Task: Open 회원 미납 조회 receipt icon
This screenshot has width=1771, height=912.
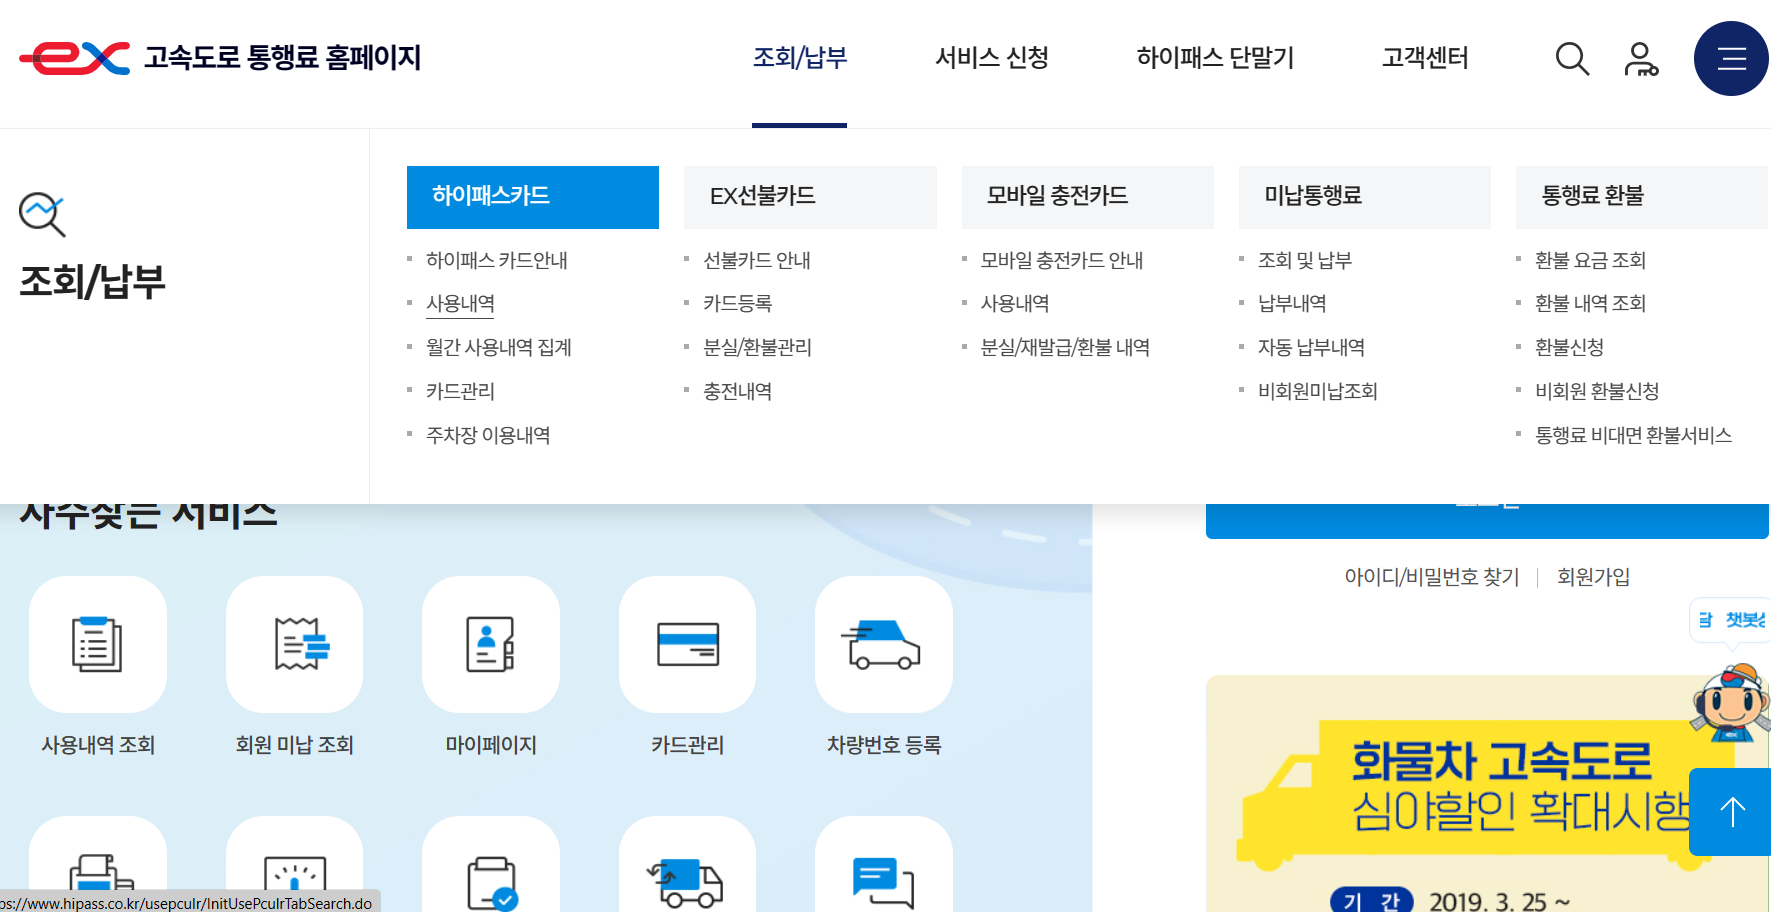Action: tap(293, 644)
